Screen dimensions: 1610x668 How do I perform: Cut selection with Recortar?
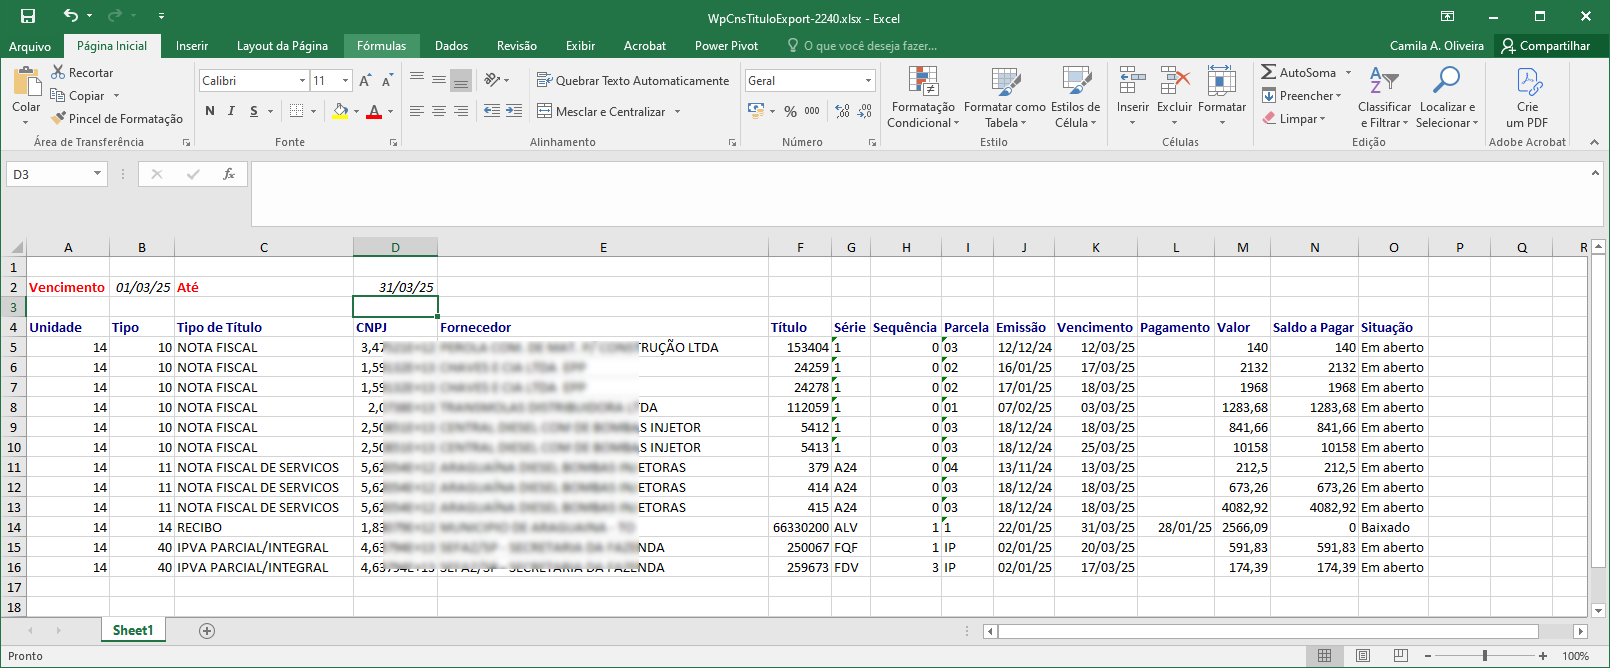[x=82, y=73]
